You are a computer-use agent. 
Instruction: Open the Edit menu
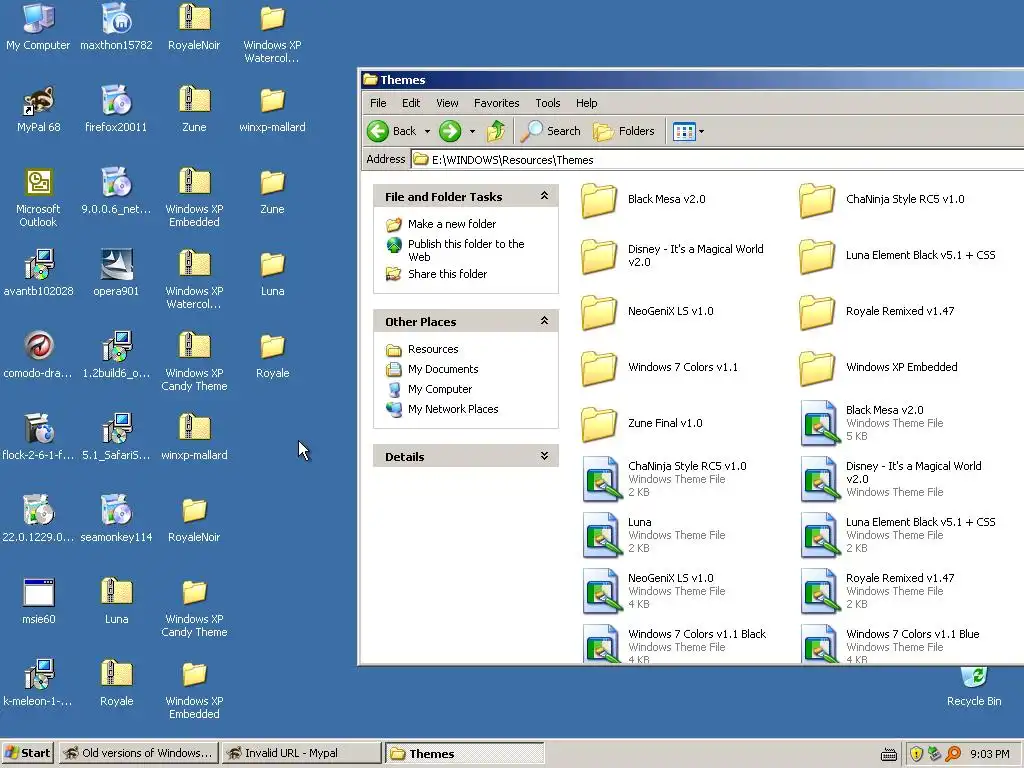coord(411,103)
